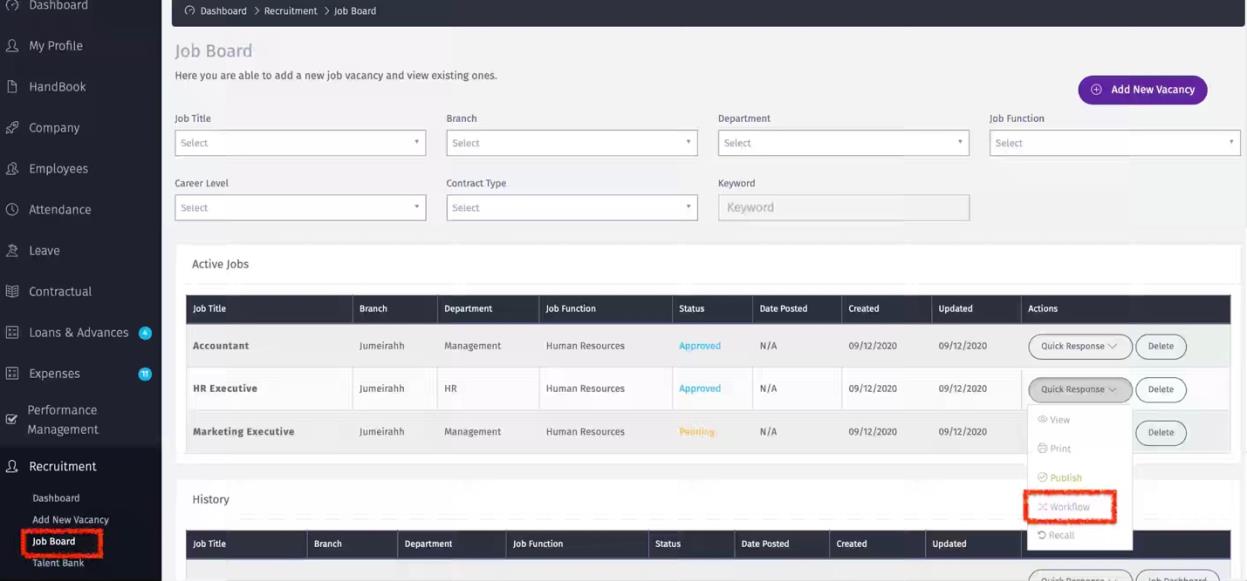The height and width of the screenshot is (581, 1247).
Task: Open the Job Title filter dropdown
Action: click(300, 143)
